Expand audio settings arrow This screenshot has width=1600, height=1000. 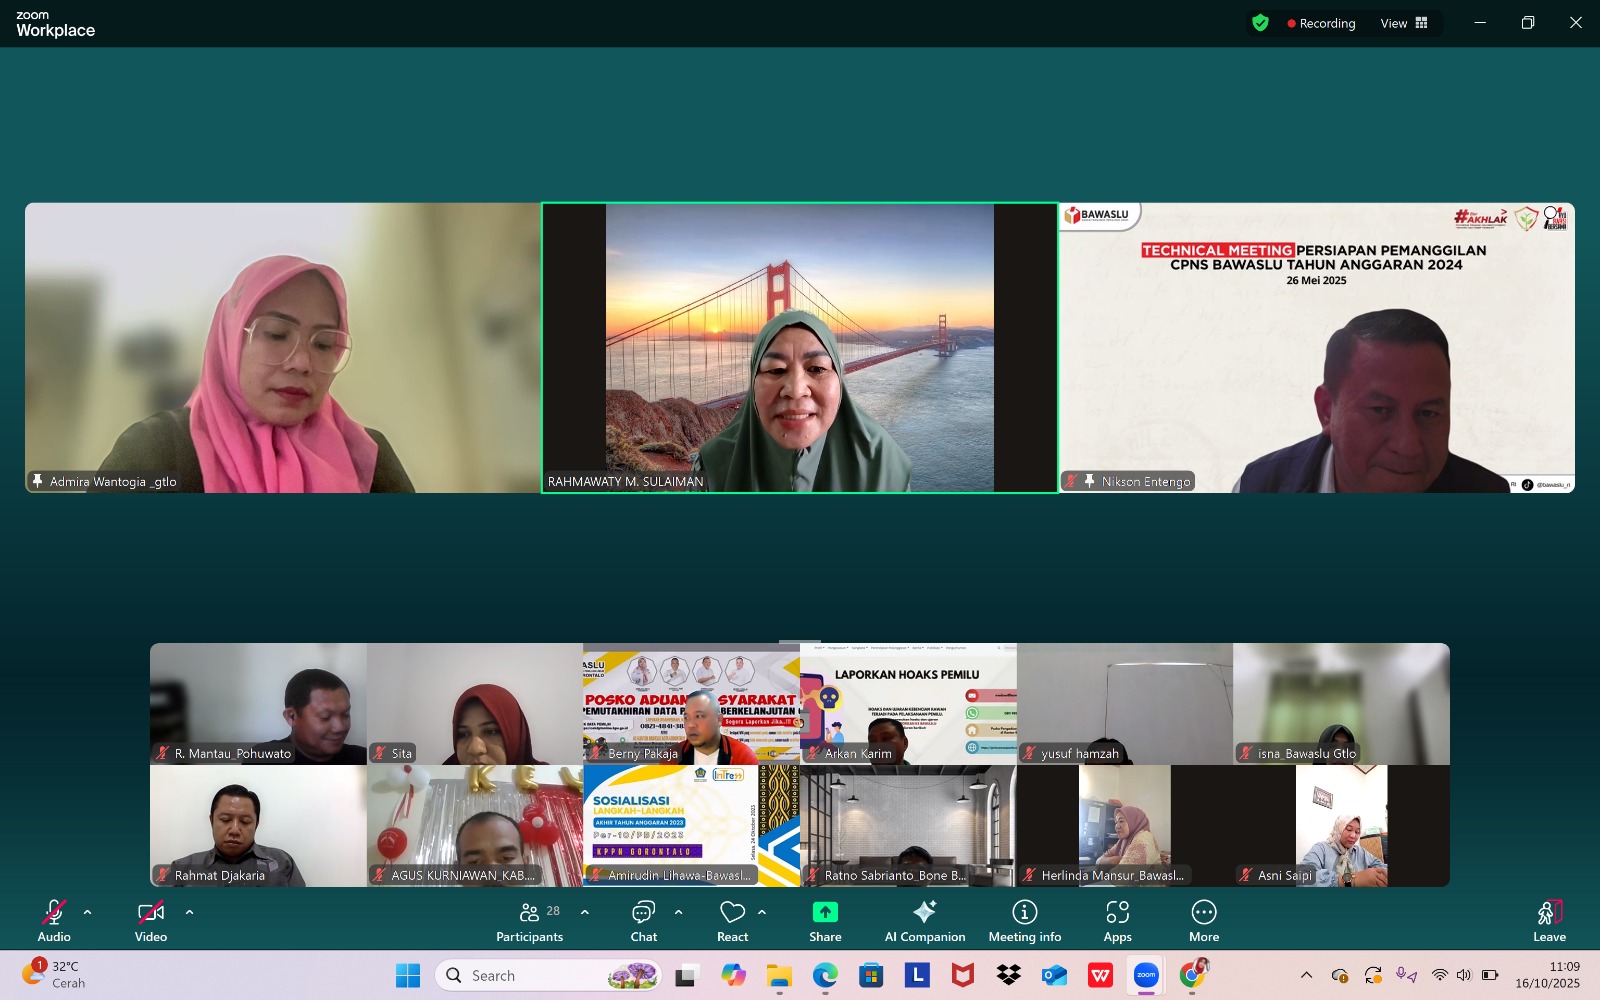(x=88, y=912)
